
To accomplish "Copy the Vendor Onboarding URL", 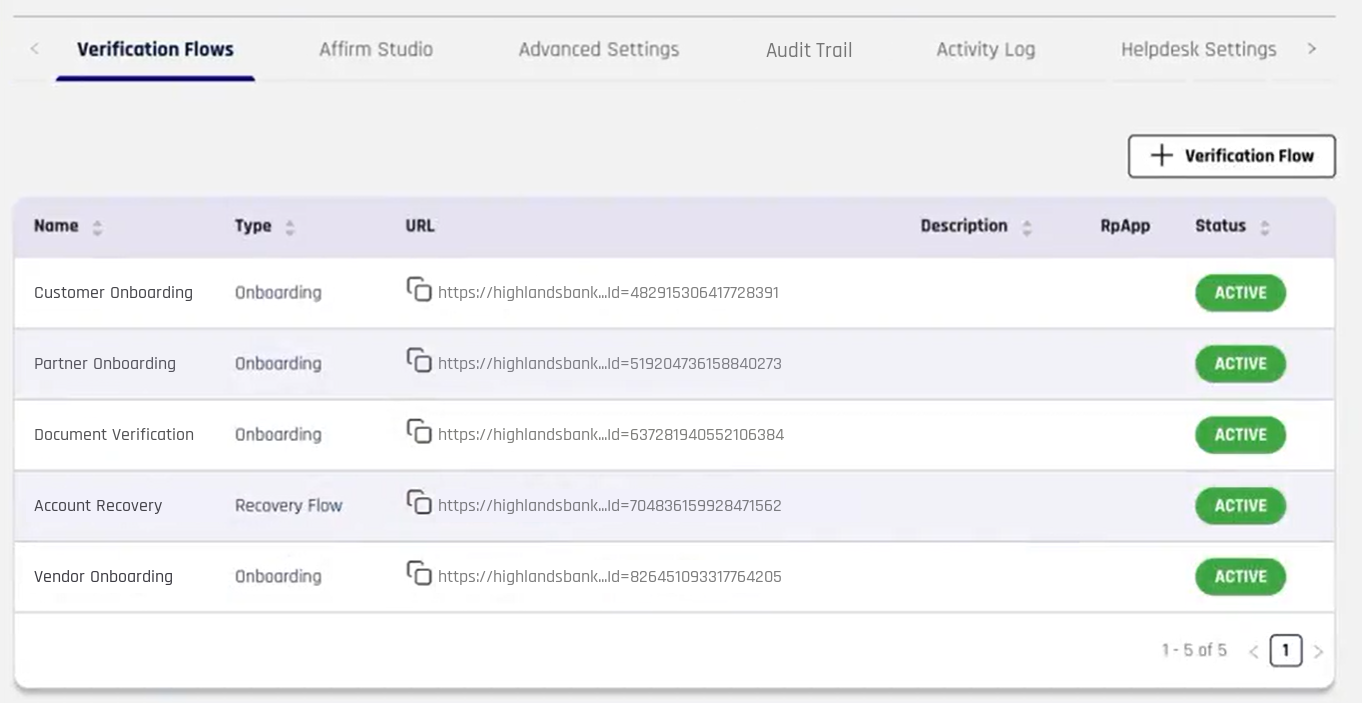I will 419,574.
